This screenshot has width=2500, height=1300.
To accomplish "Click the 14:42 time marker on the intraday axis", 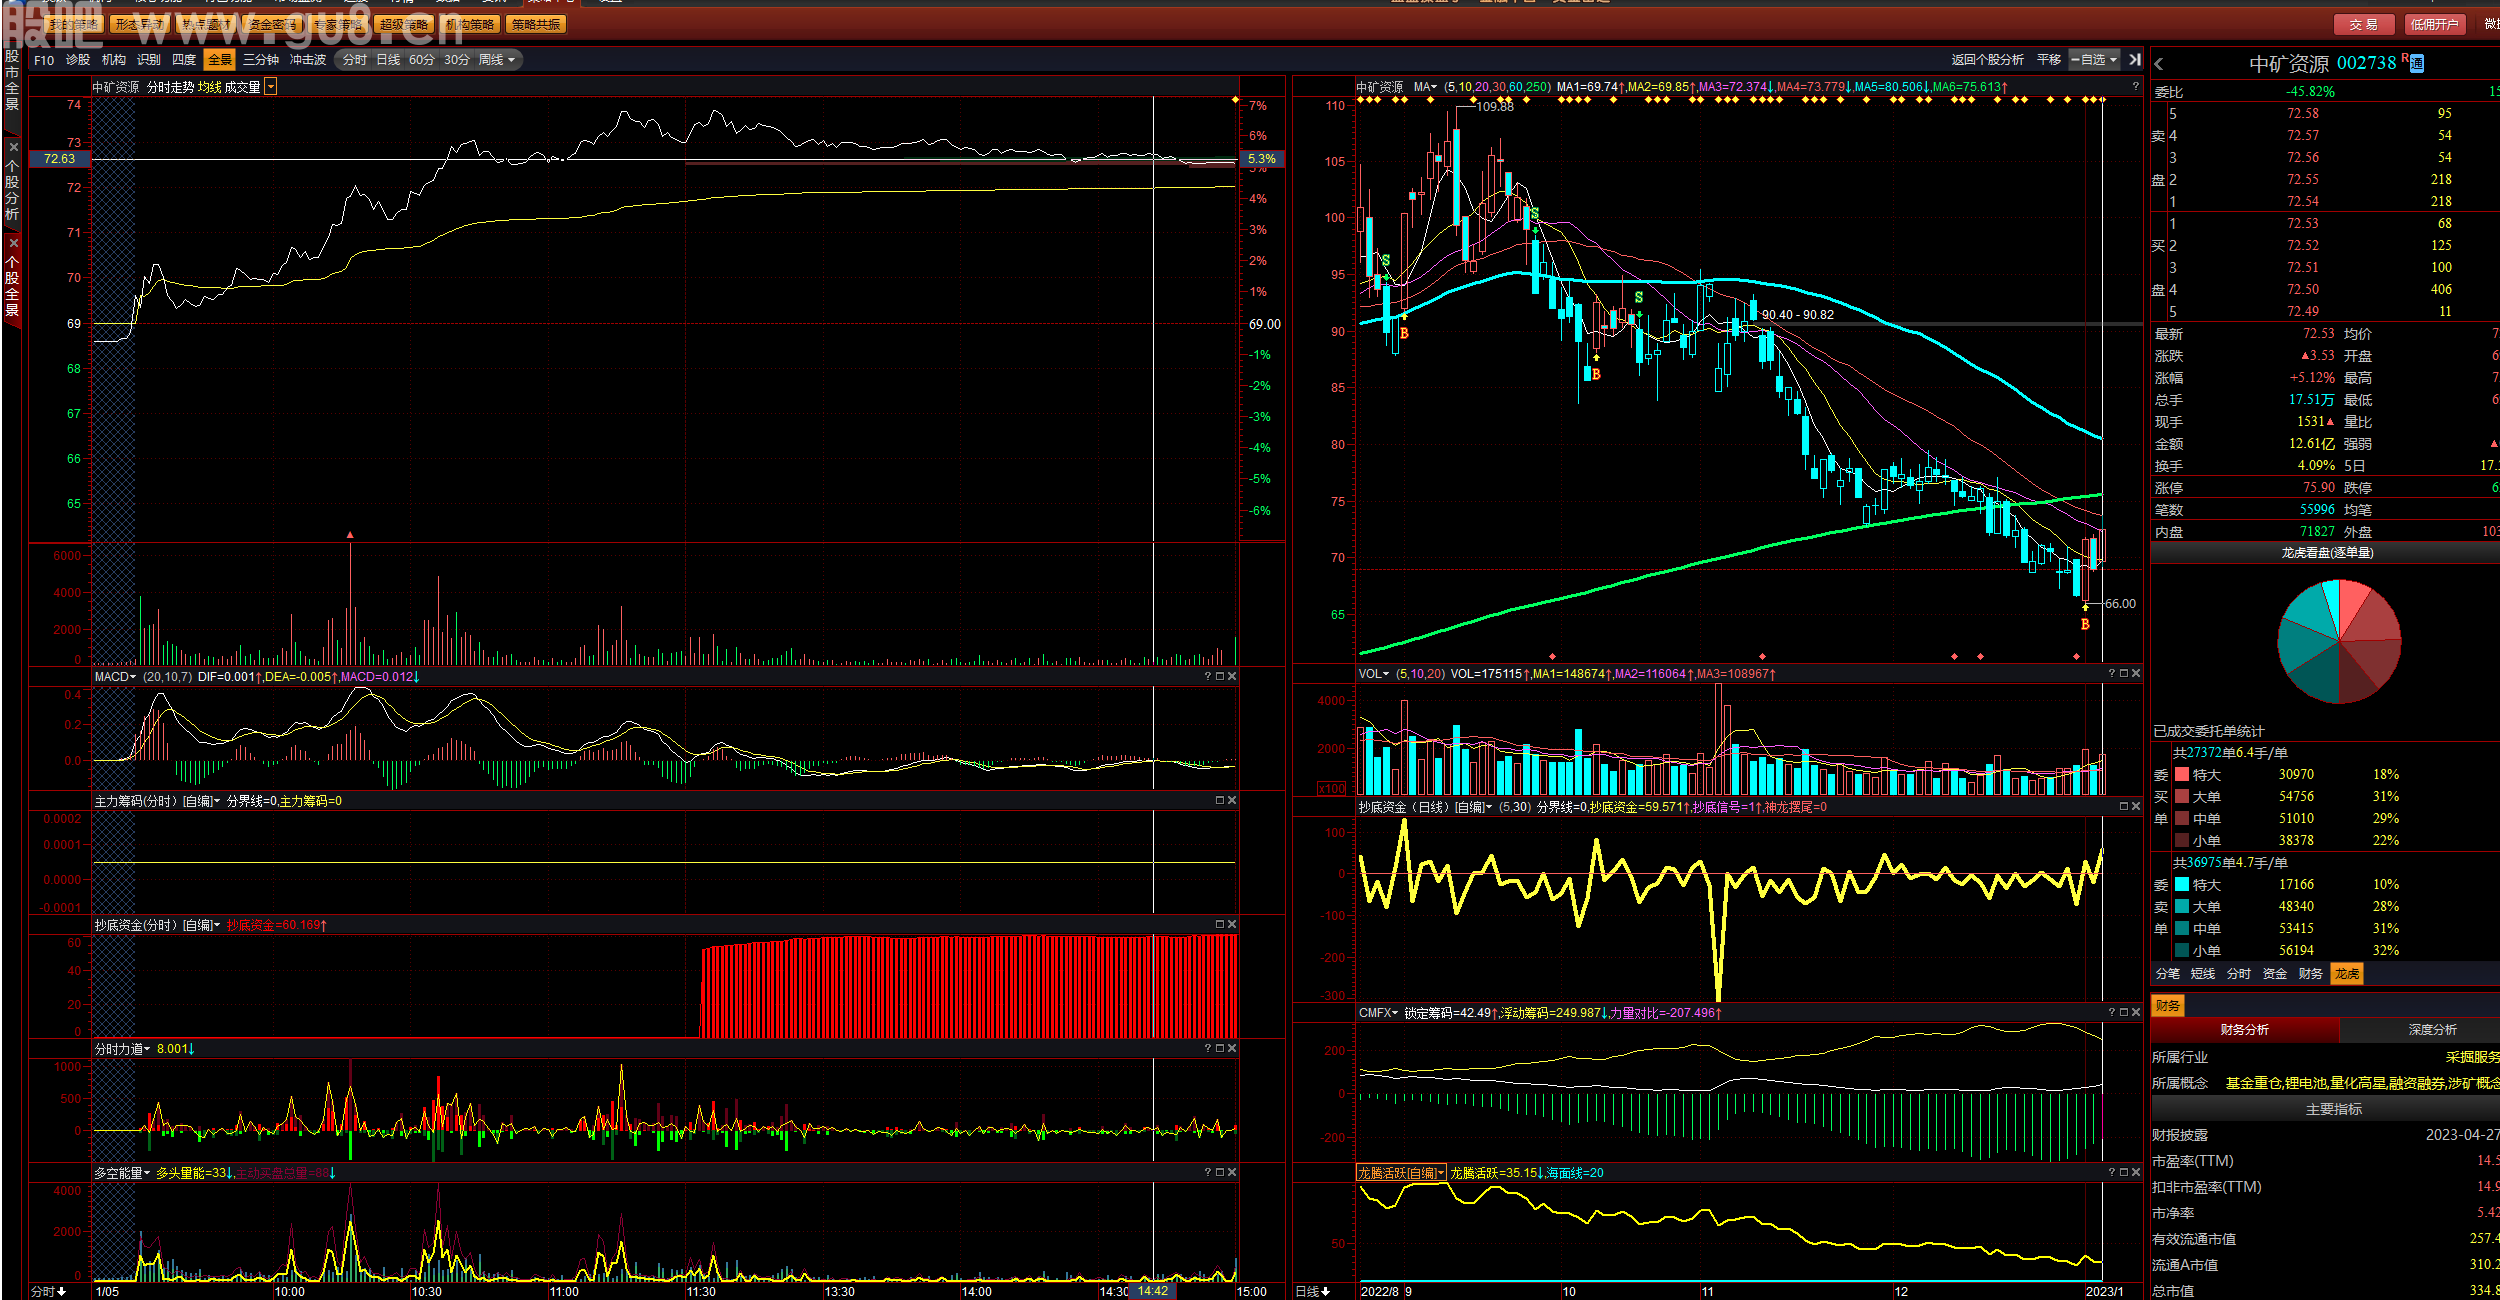I will point(1153,1291).
